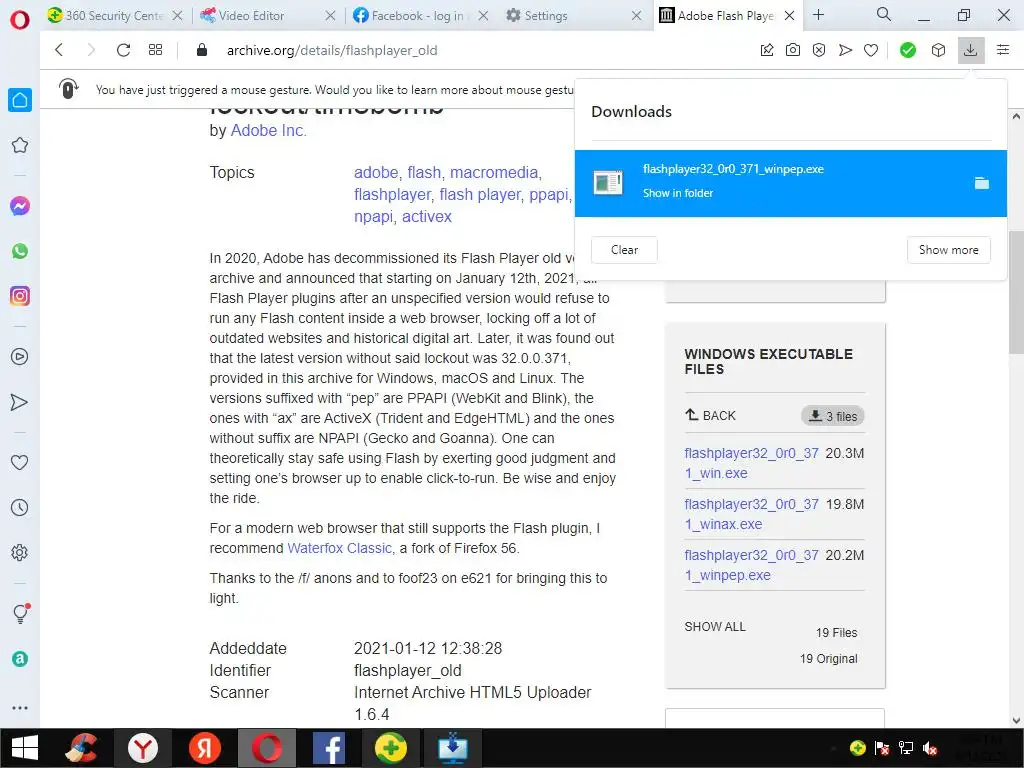Open the Windows Start menu
Viewport: 1024px width, 768px height.
pyautogui.click(x=25, y=748)
